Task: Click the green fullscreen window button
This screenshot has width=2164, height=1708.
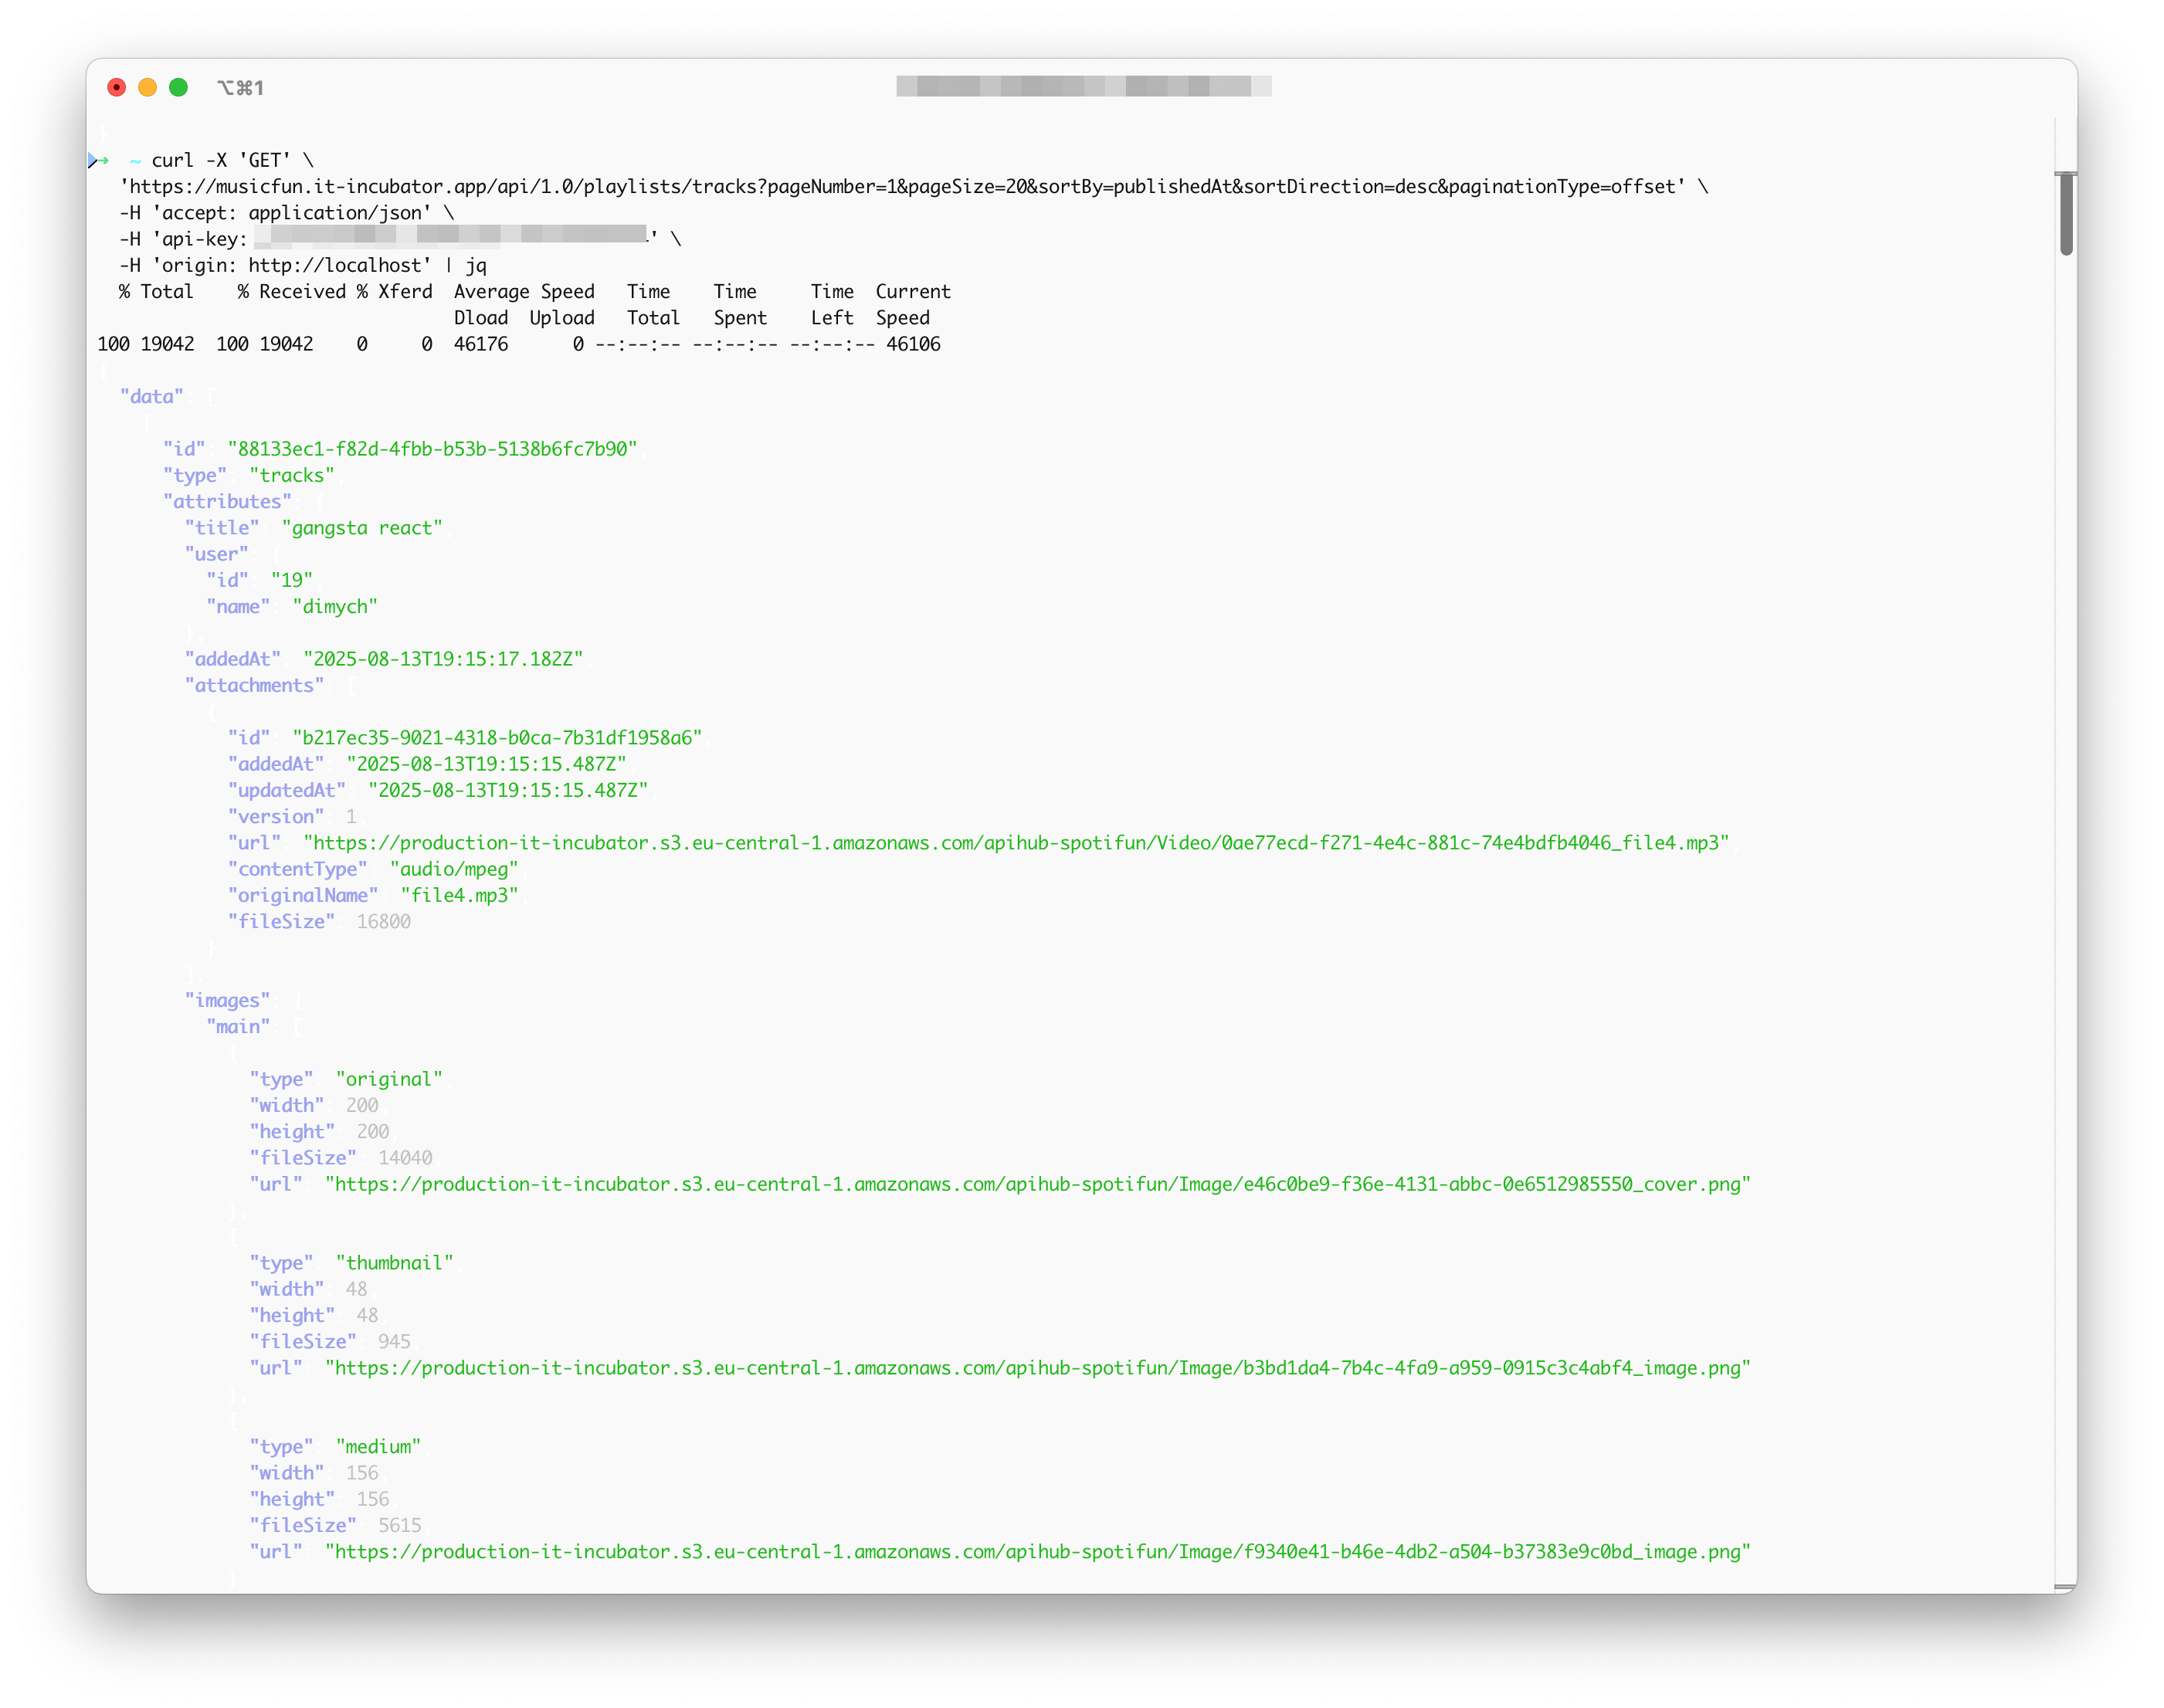Action: [x=179, y=87]
